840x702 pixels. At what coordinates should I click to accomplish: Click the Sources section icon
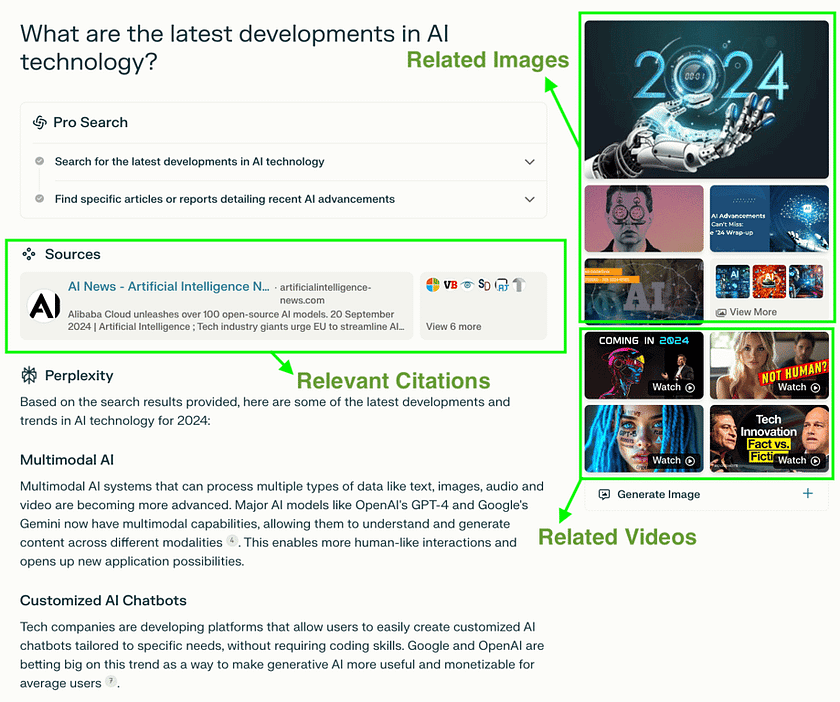pos(29,254)
